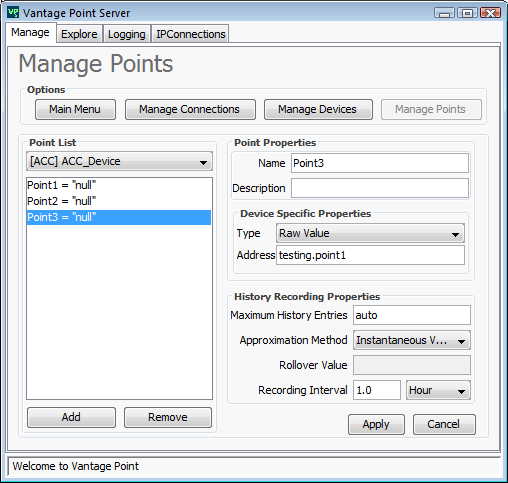Screen dimensions: 508x483
Task: Click the disabled Rollover Value field
Action: 412,365
